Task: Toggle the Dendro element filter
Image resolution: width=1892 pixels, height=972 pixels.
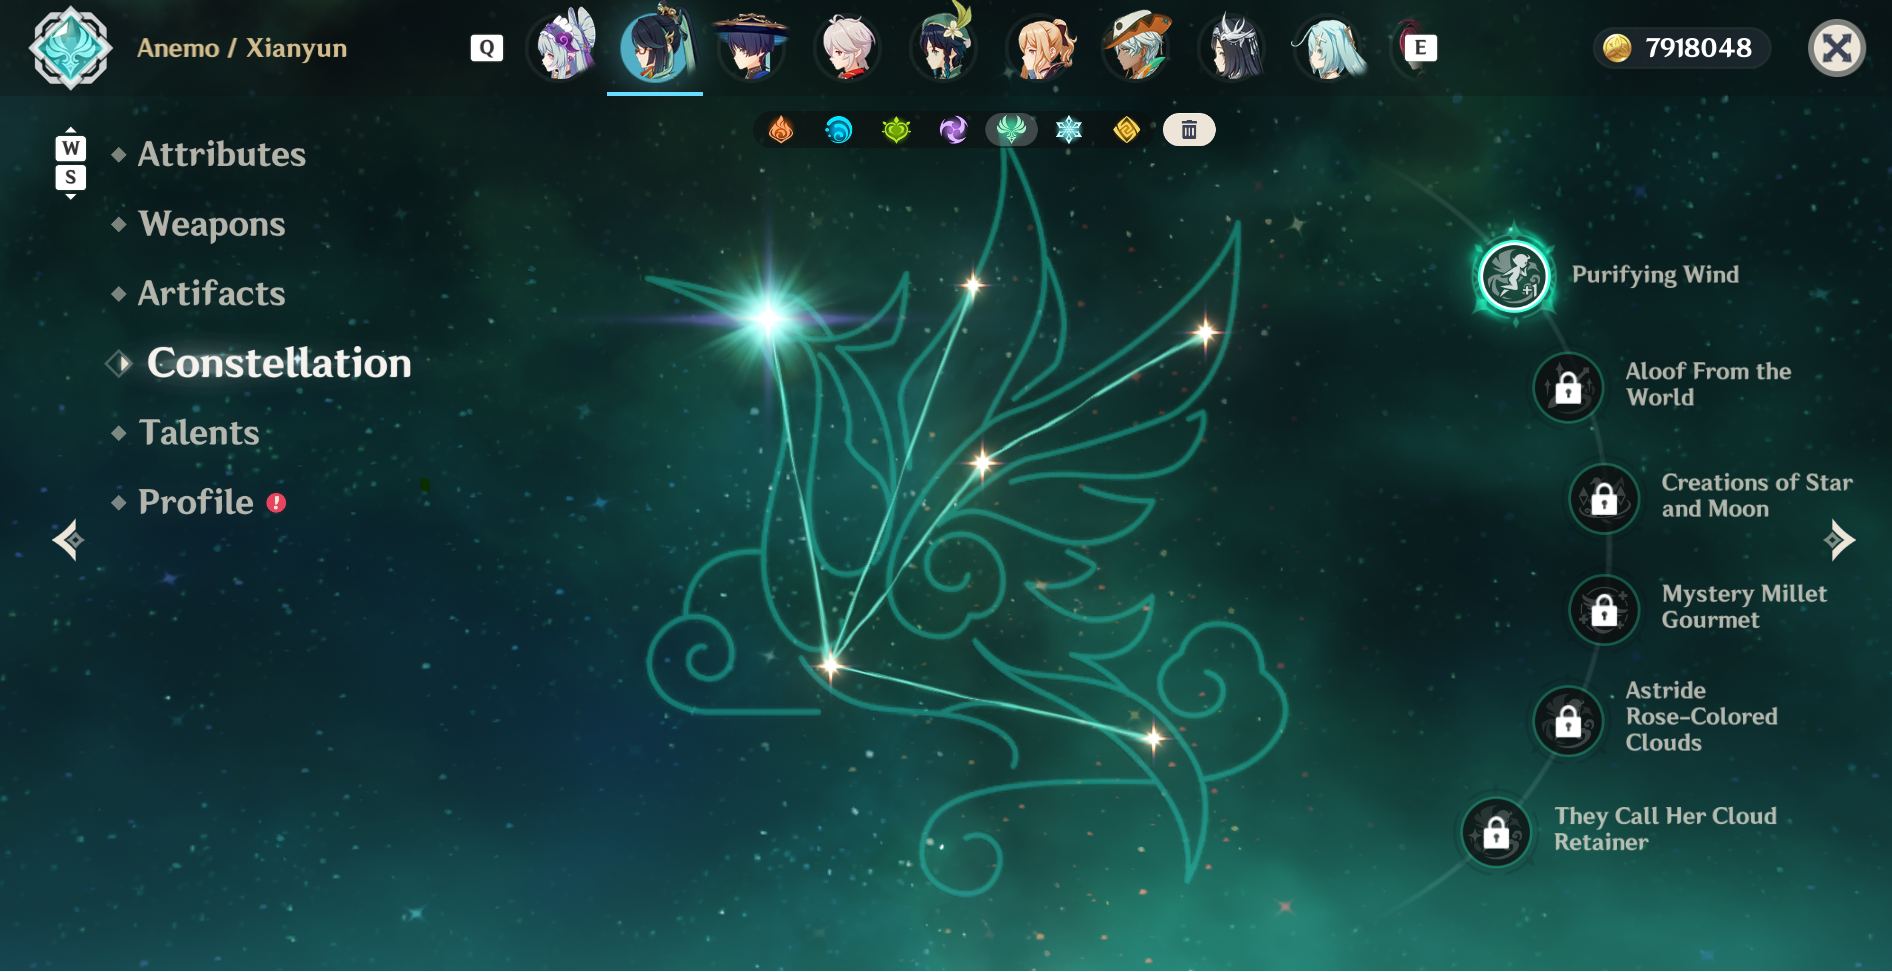Action: point(896,130)
